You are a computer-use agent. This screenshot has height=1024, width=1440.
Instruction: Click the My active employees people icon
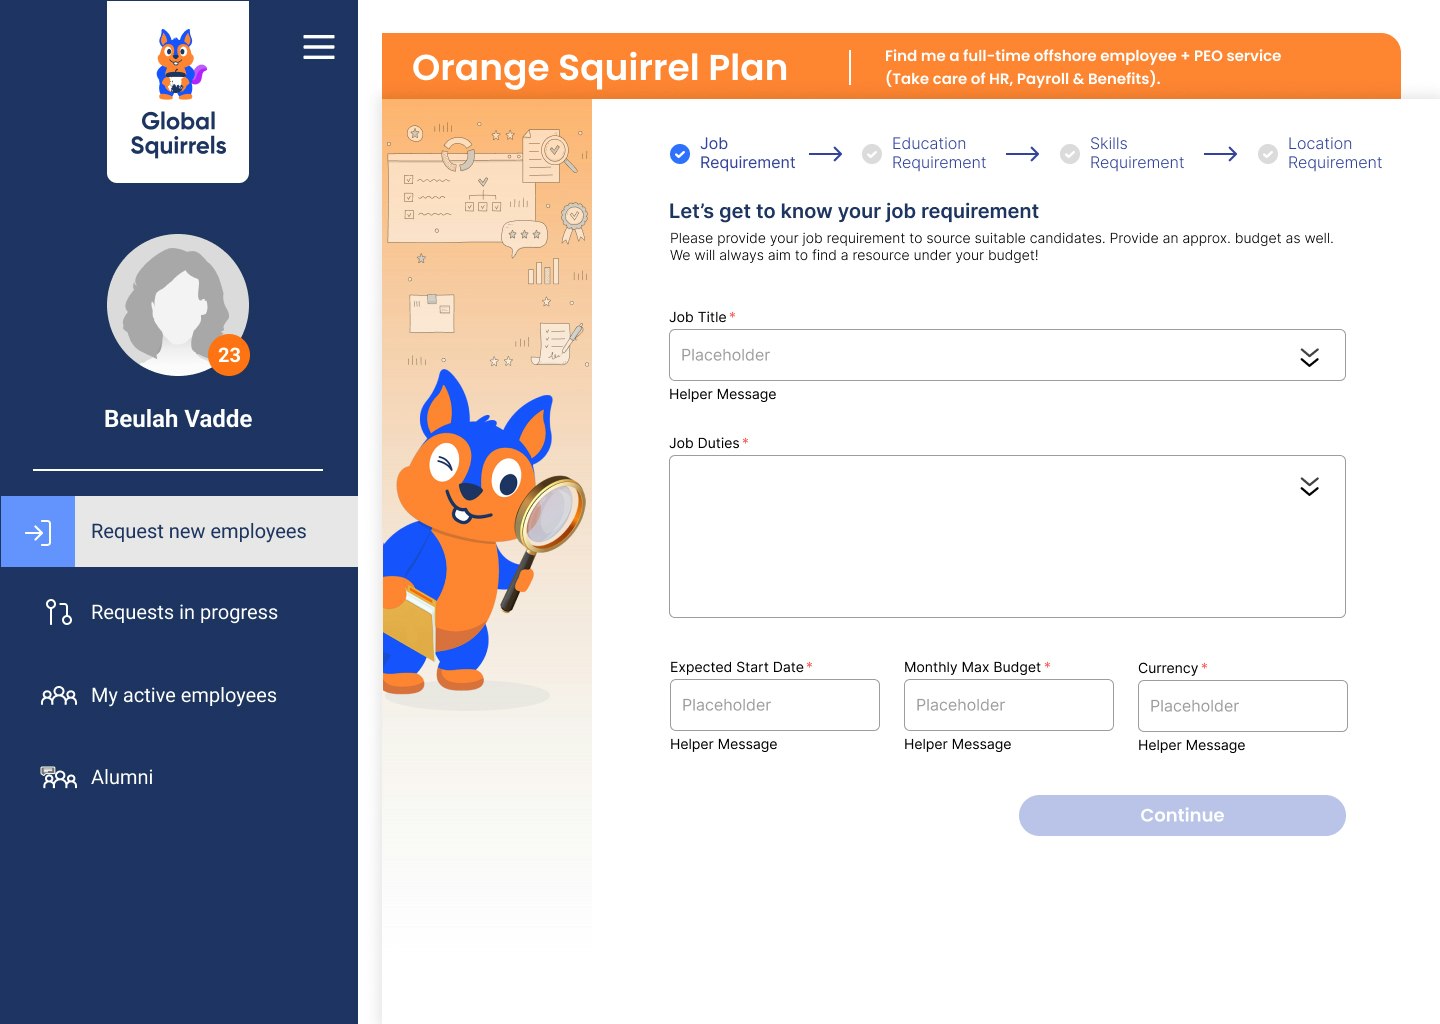(x=59, y=696)
